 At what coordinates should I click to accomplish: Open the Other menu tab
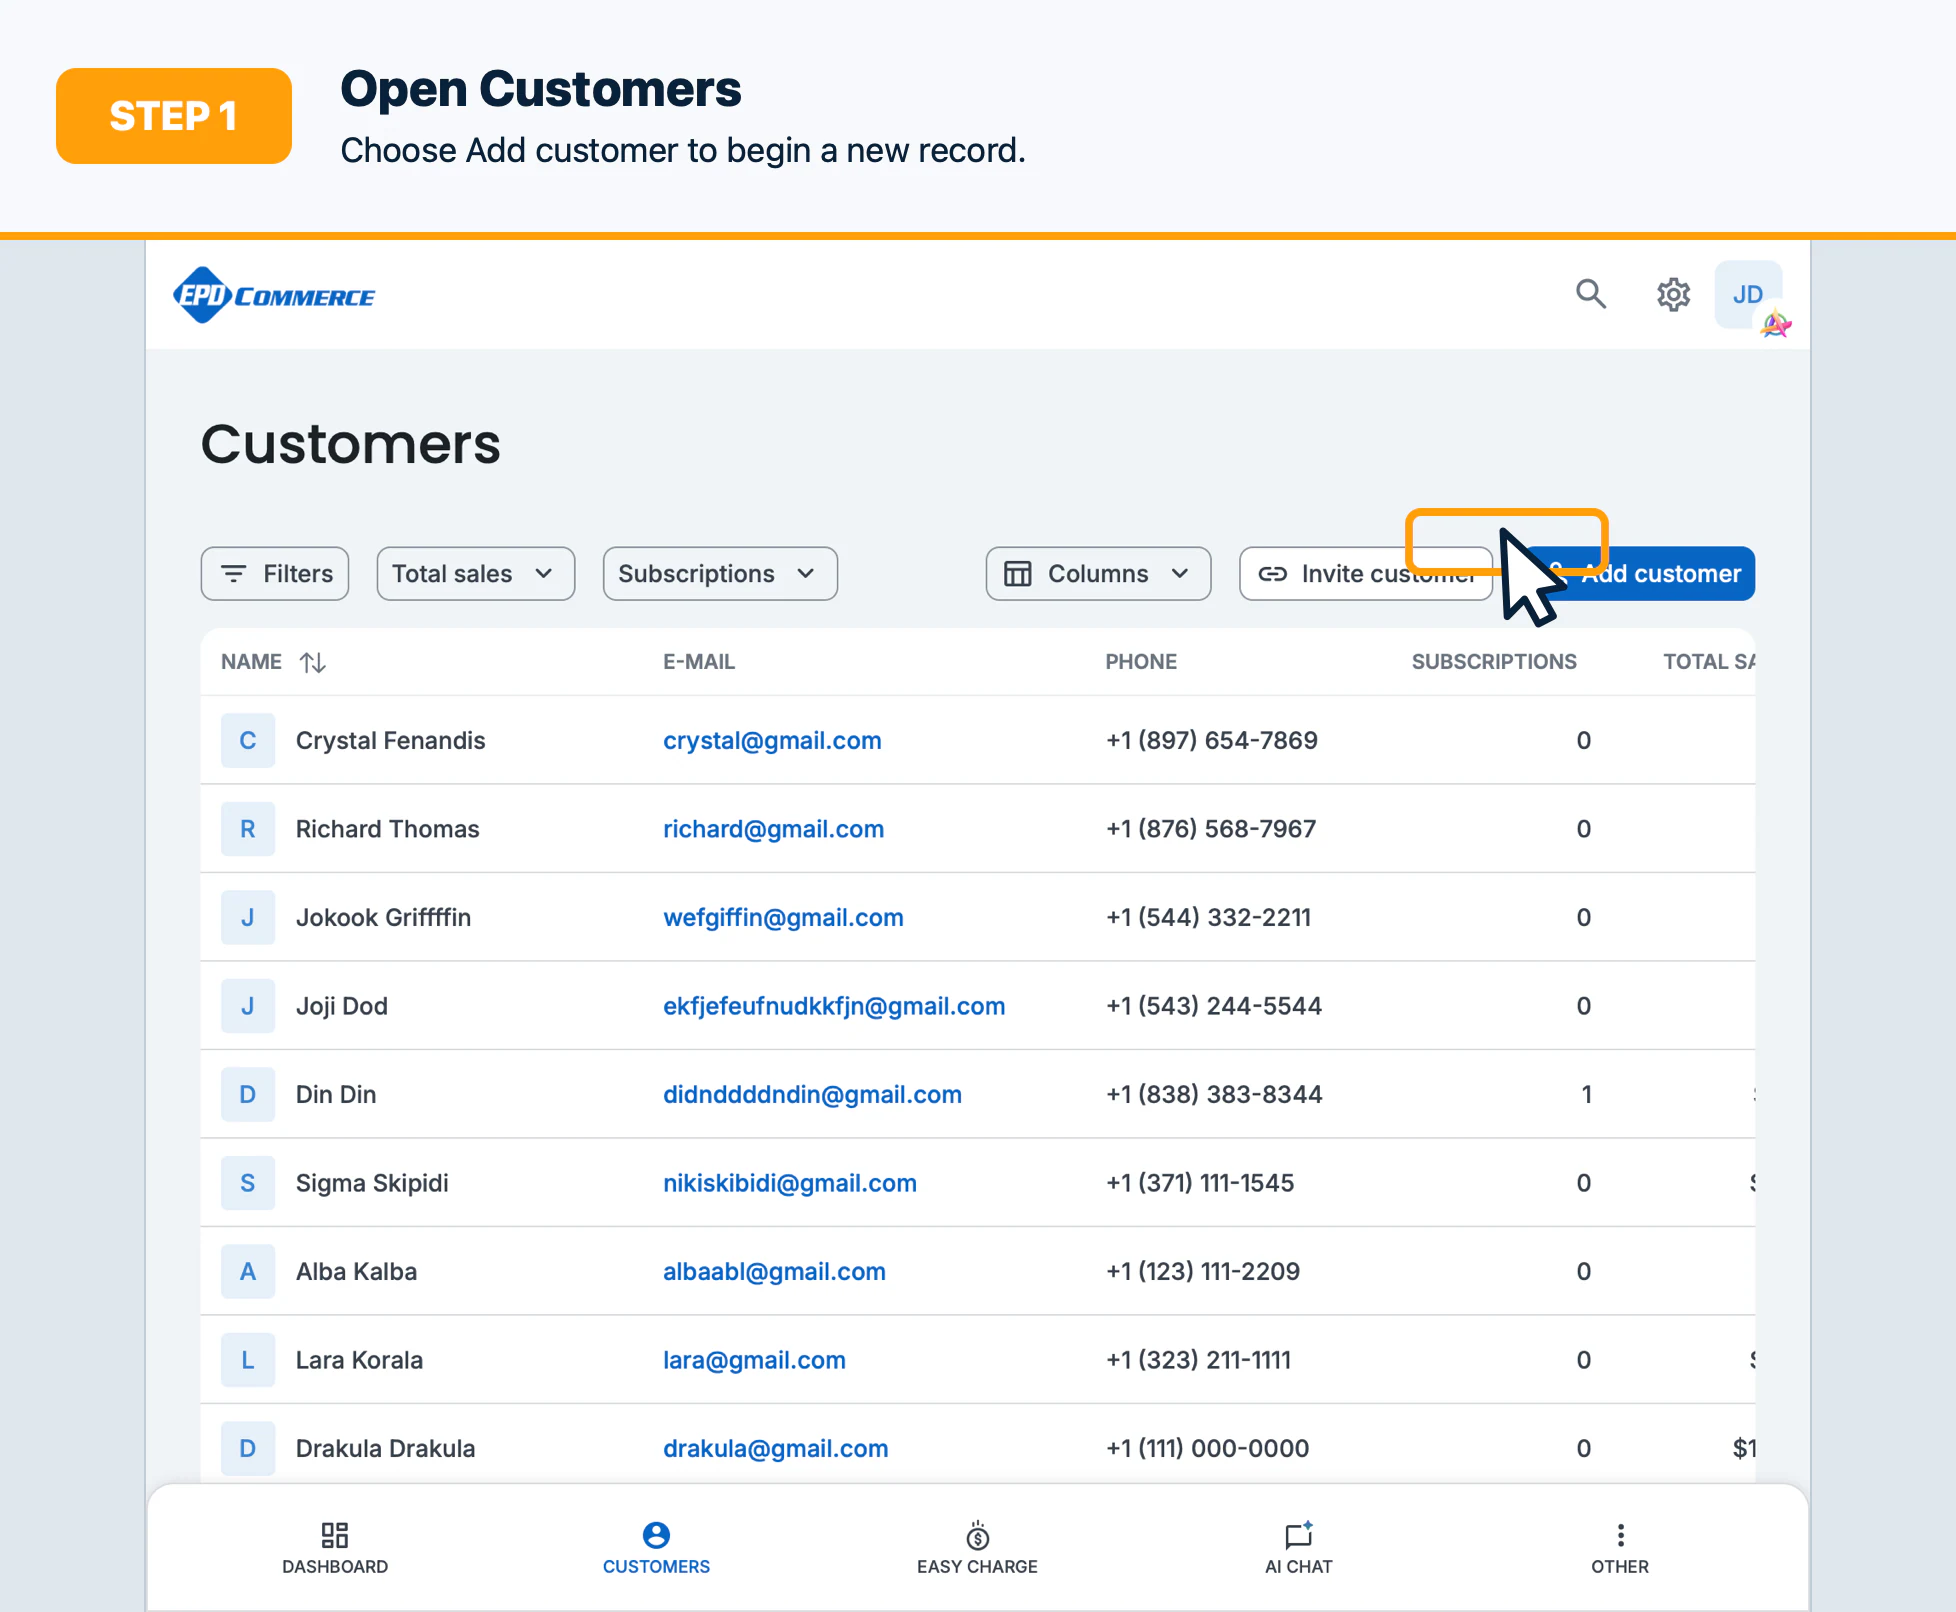[x=1620, y=1548]
